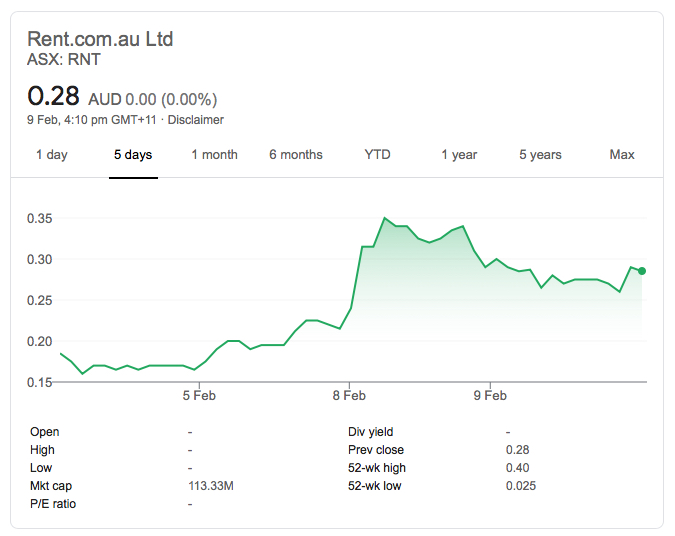The width and height of the screenshot is (675, 536).
Task: Select the YTD tab
Action: 377,155
